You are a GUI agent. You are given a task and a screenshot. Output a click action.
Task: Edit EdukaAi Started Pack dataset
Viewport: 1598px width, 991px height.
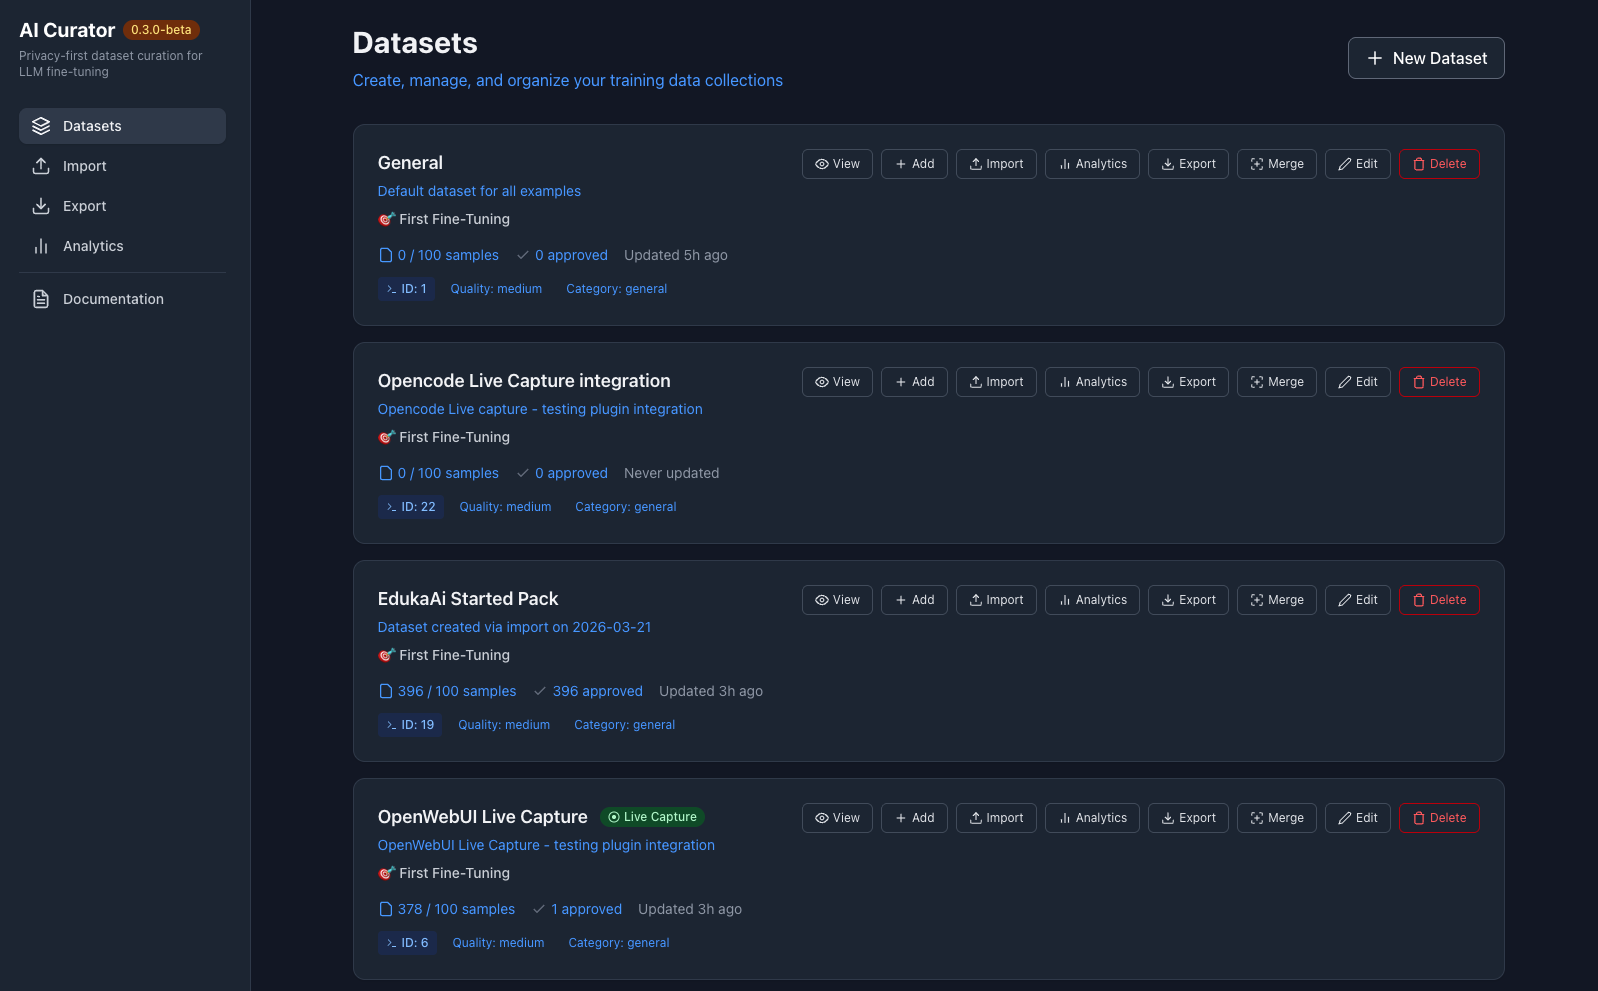[x=1358, y=600]
